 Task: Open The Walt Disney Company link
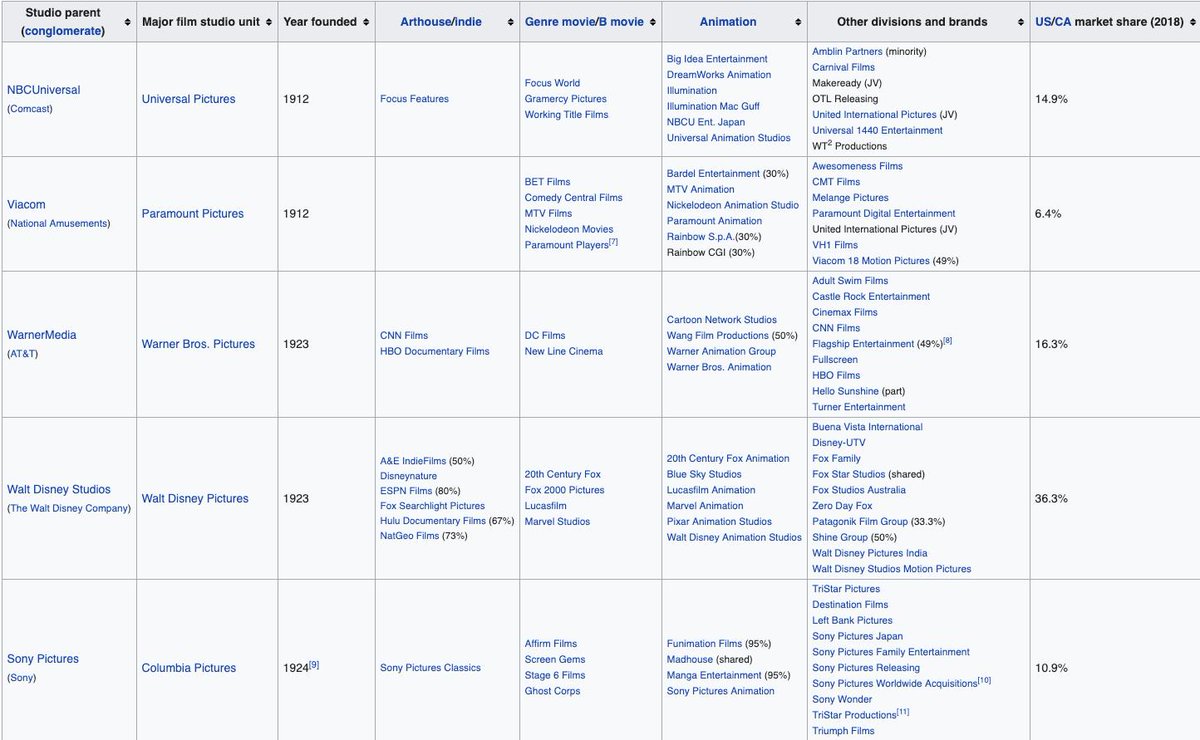(69, 508)
